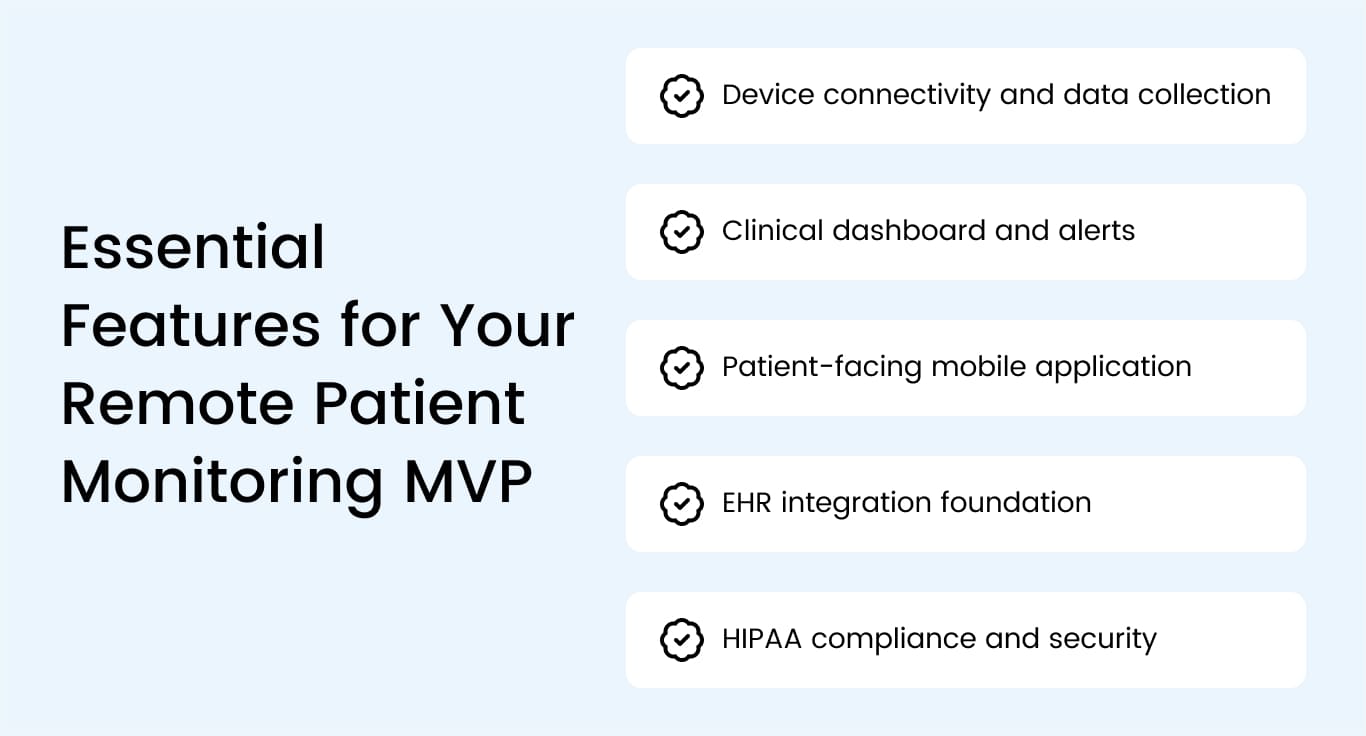Select the check badge for Patient-facing mobile application

tap(681, 368)
